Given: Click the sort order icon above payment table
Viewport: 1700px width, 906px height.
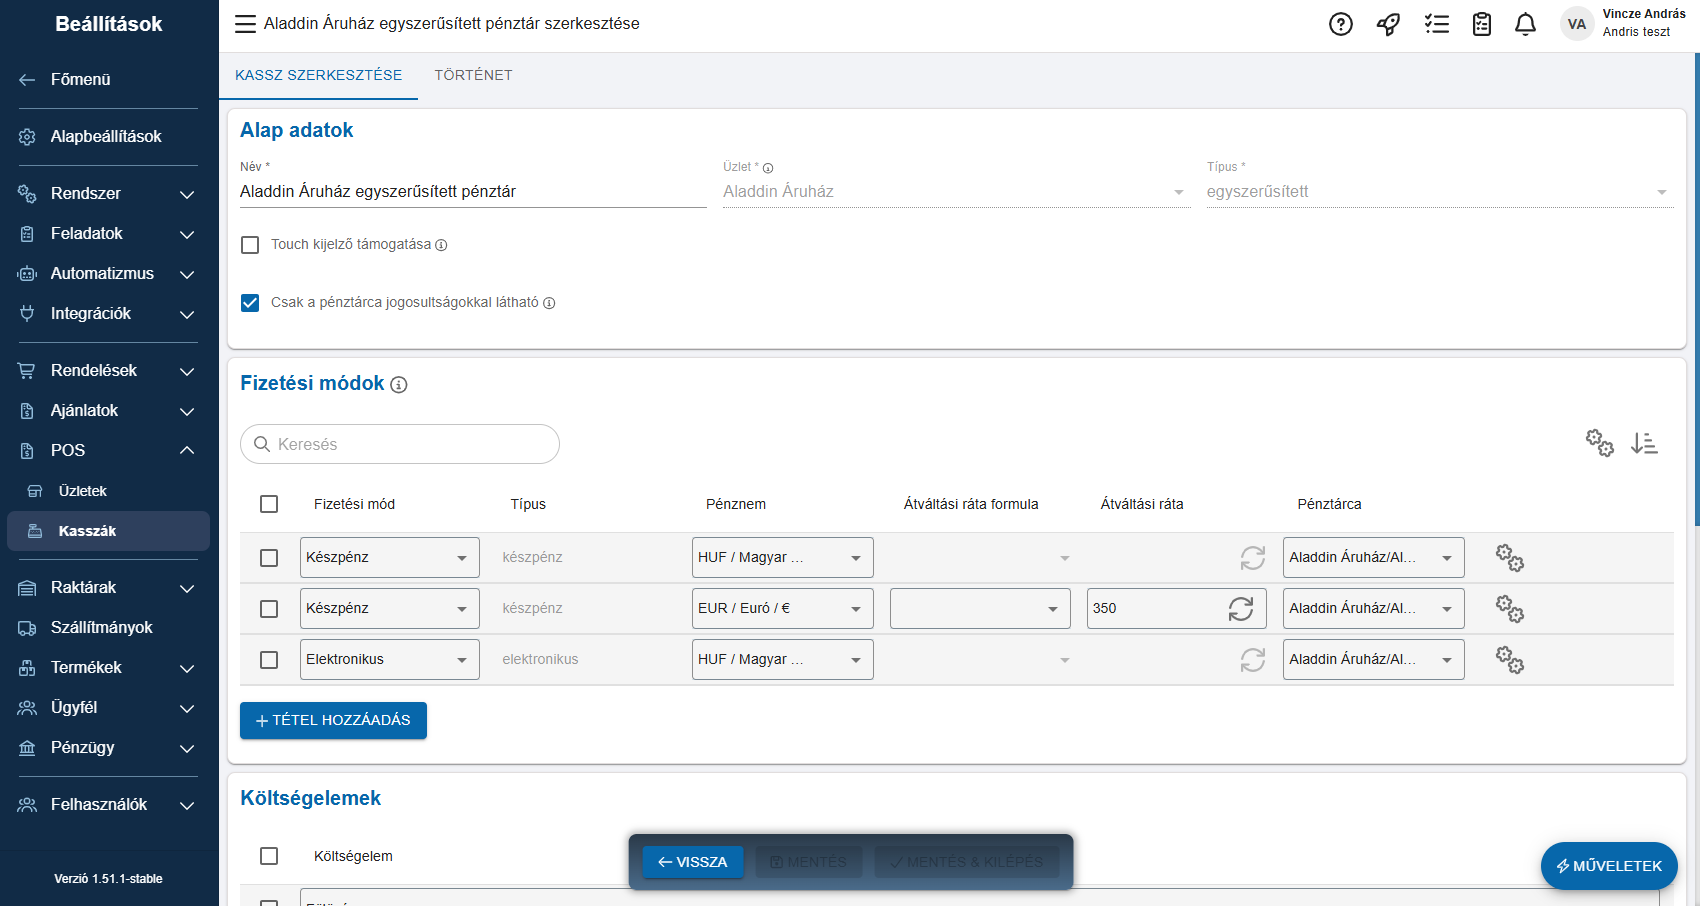Looking at the screenshot, I should tap(1644, 443).
